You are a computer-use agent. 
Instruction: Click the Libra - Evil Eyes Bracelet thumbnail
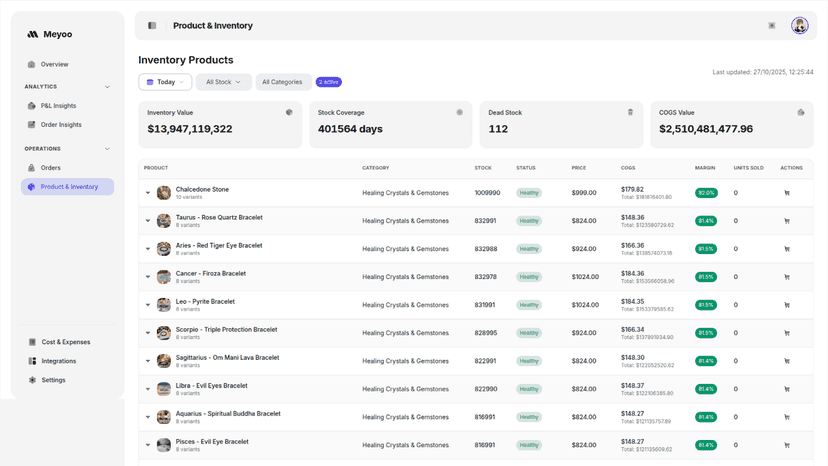pyautogui.click(x=164, y=389)
